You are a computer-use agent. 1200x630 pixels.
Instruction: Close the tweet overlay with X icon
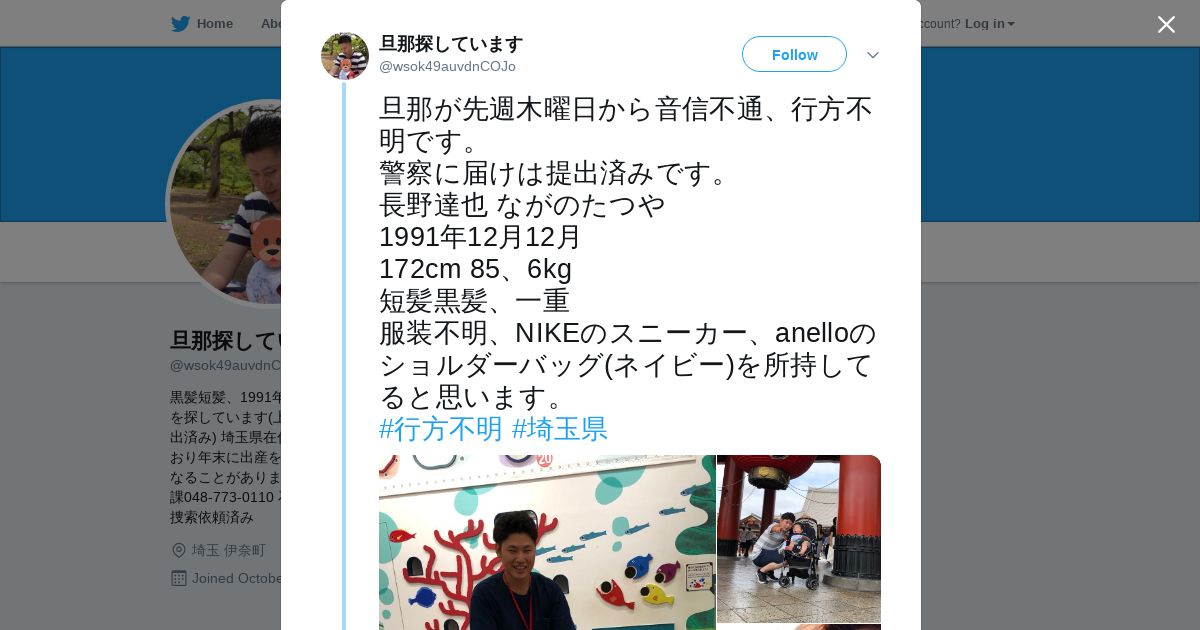(1166, 24)
